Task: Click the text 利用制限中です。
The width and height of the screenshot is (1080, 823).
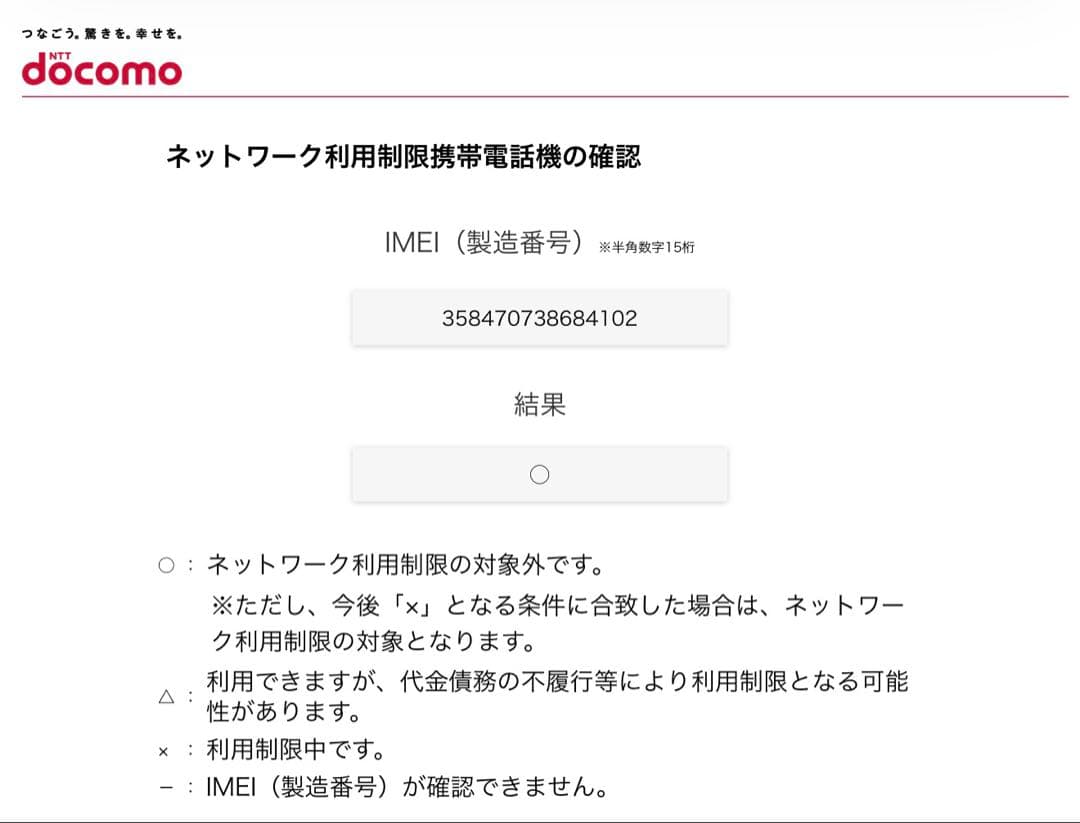Action: [296, 749]
